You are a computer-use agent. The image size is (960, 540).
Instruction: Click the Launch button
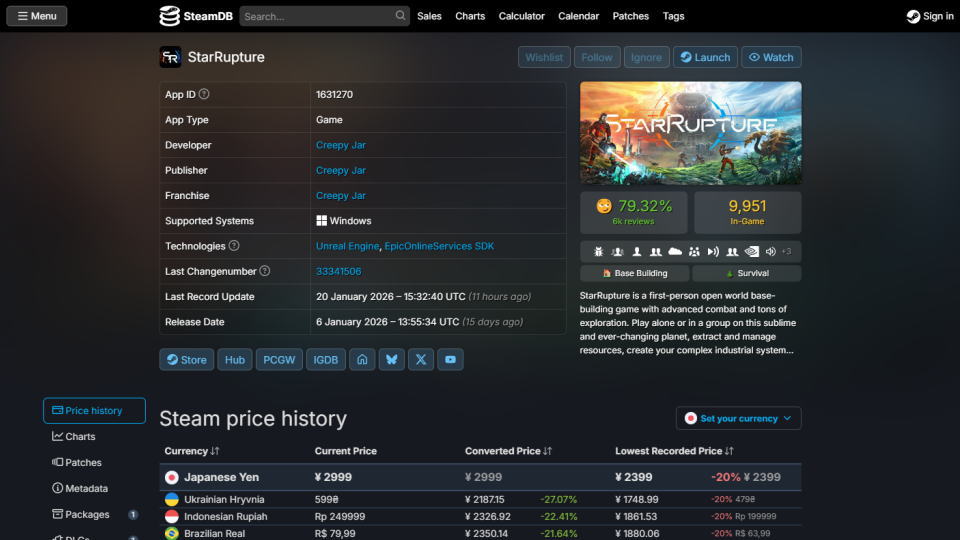[705, 57]
